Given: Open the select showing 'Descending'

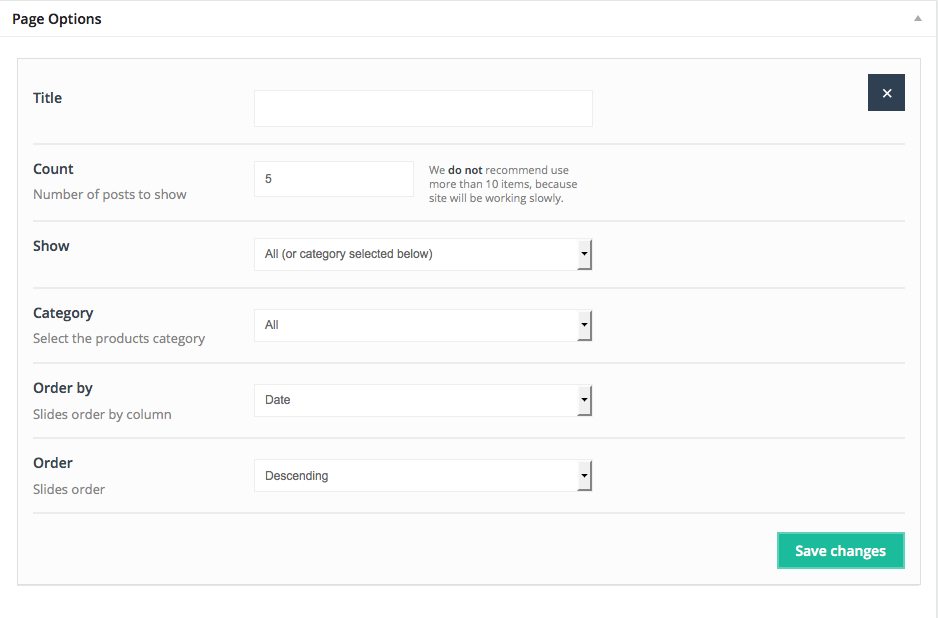Looking at the screenshot, I should tap(415, 476).
